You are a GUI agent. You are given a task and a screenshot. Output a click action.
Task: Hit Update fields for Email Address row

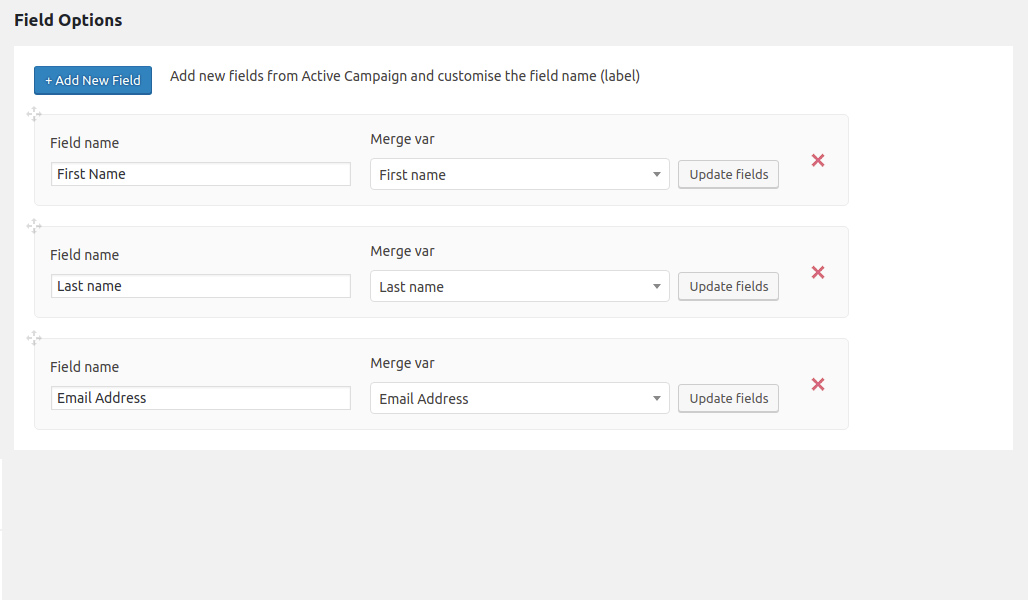pos(728,398)
